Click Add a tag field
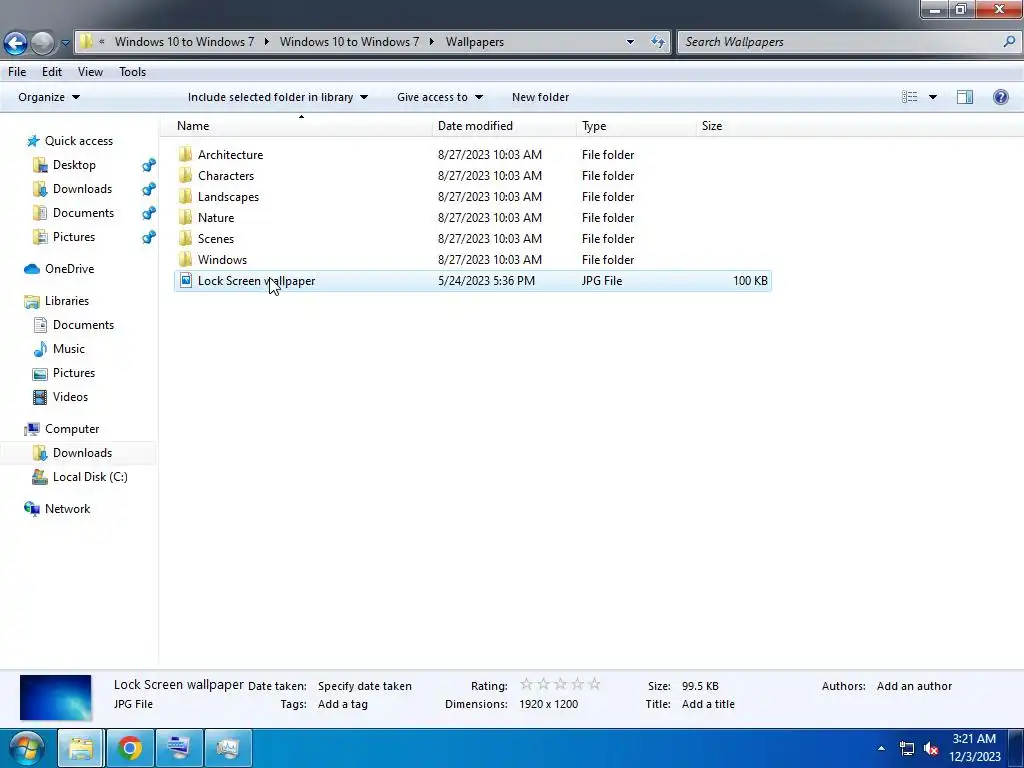Image resolution: width=1024 pixels, height=768 pixels. [x=343, y=705]
